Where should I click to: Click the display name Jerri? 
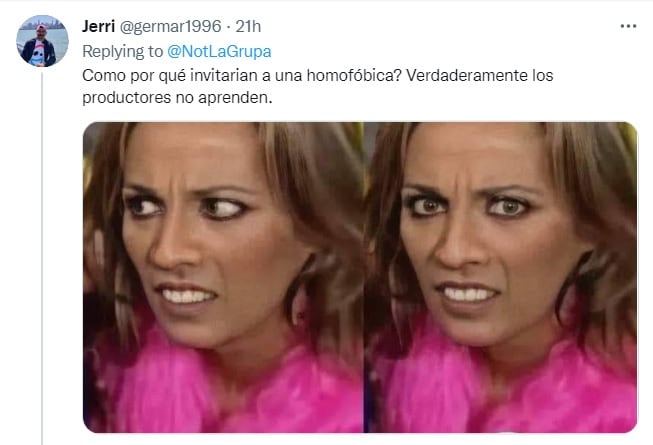(98, 27)
